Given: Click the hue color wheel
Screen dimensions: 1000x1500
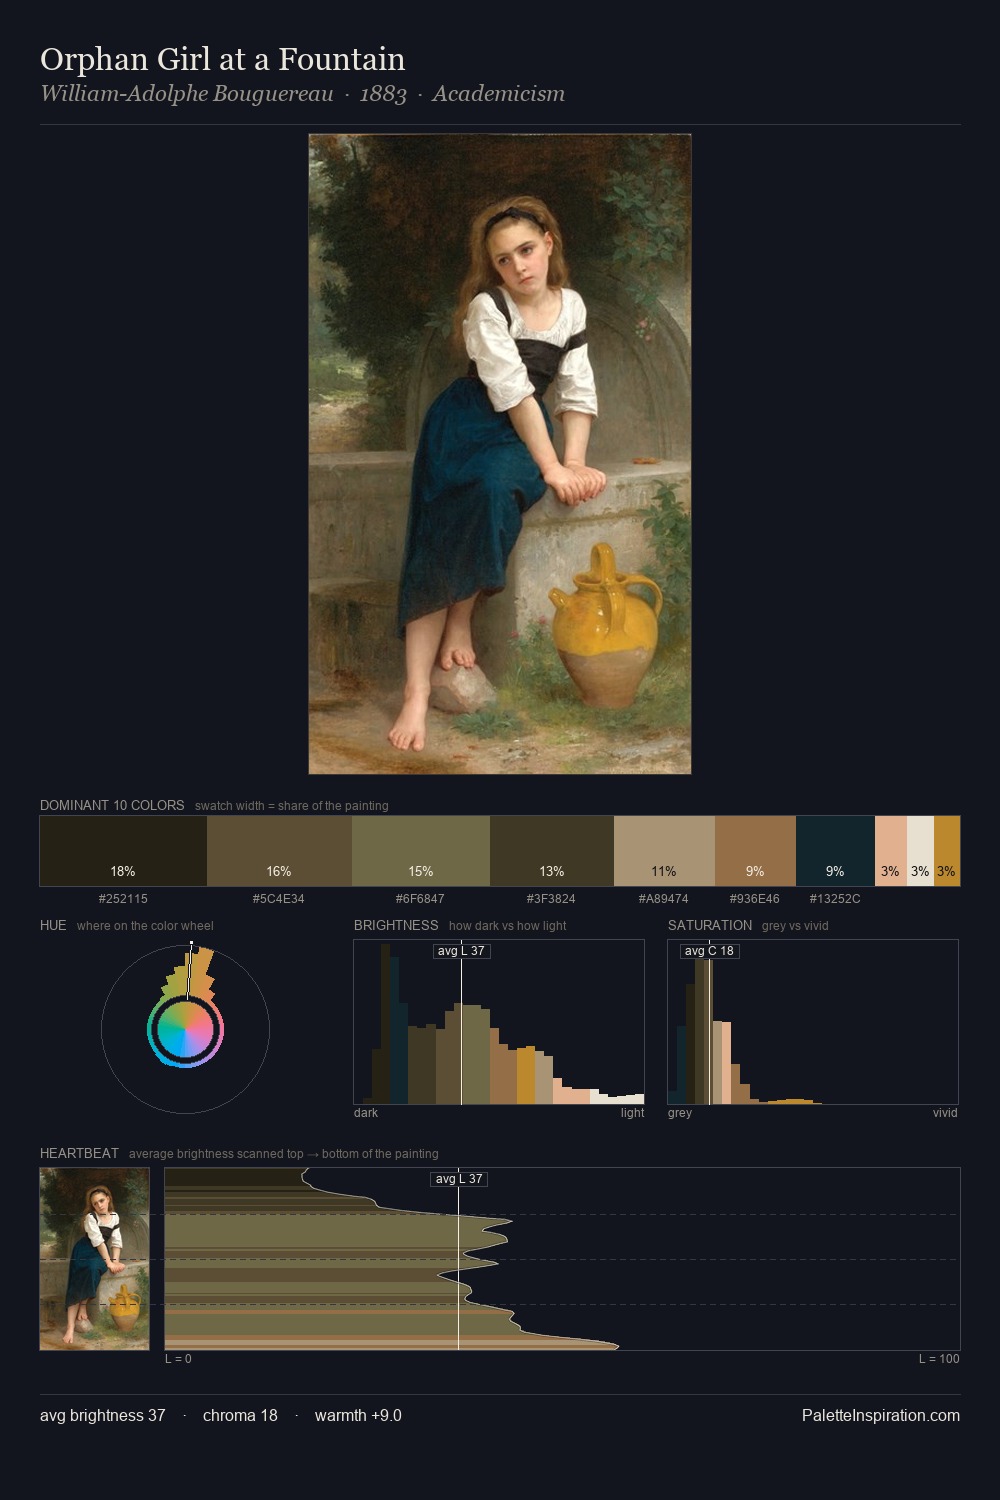Looking at the screenshot, I should tap(185, 1029).
